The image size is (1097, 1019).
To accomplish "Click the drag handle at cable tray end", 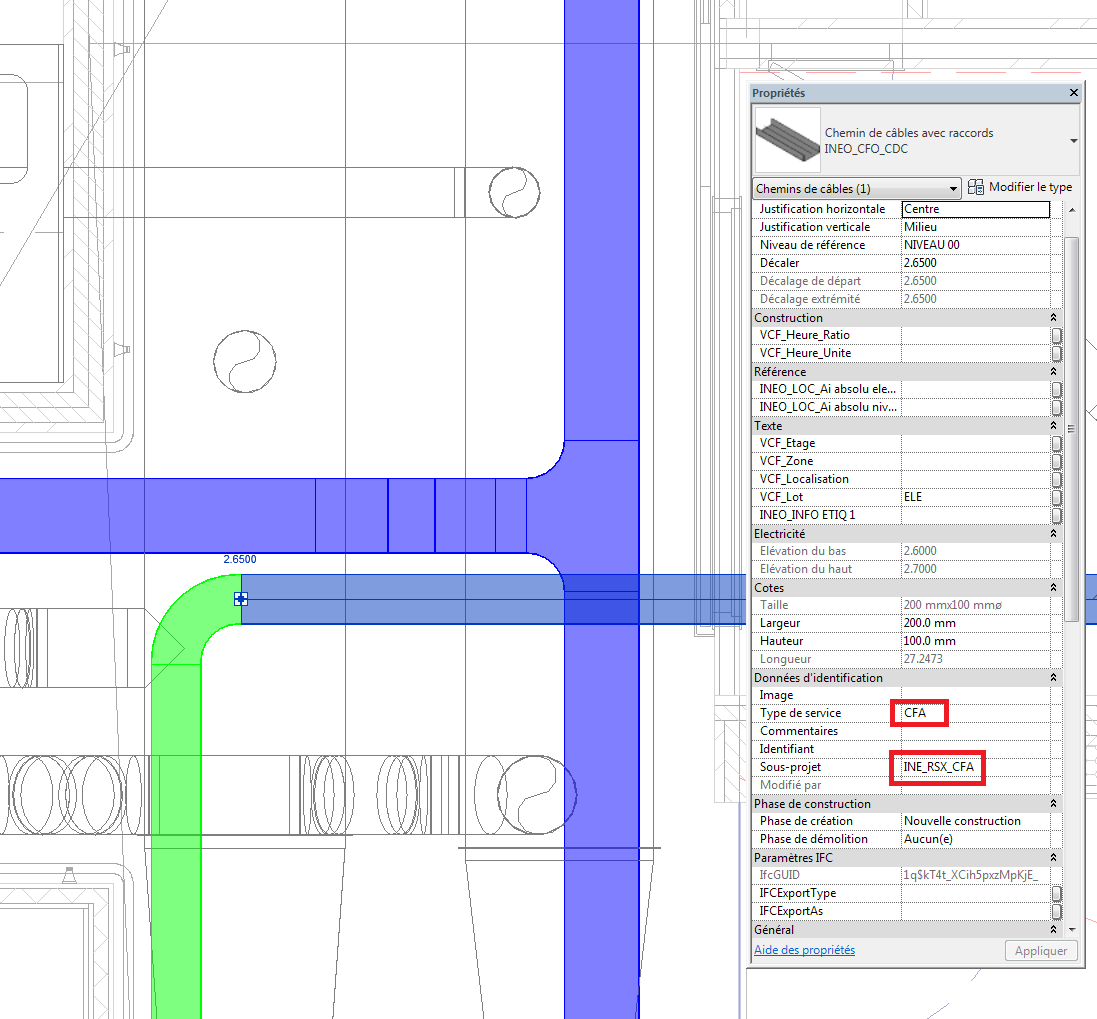I will pos(240,599).
